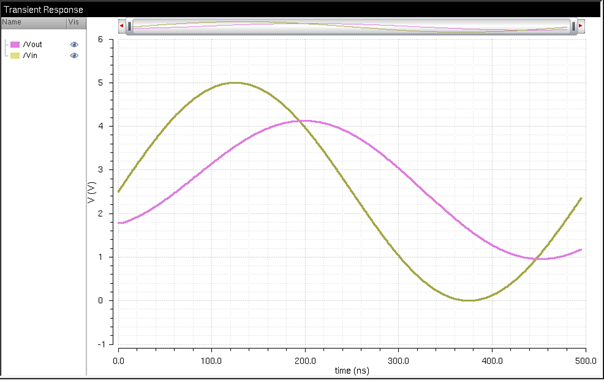Toggle visibility eye for /Vout trace

(x=74, y=45)
